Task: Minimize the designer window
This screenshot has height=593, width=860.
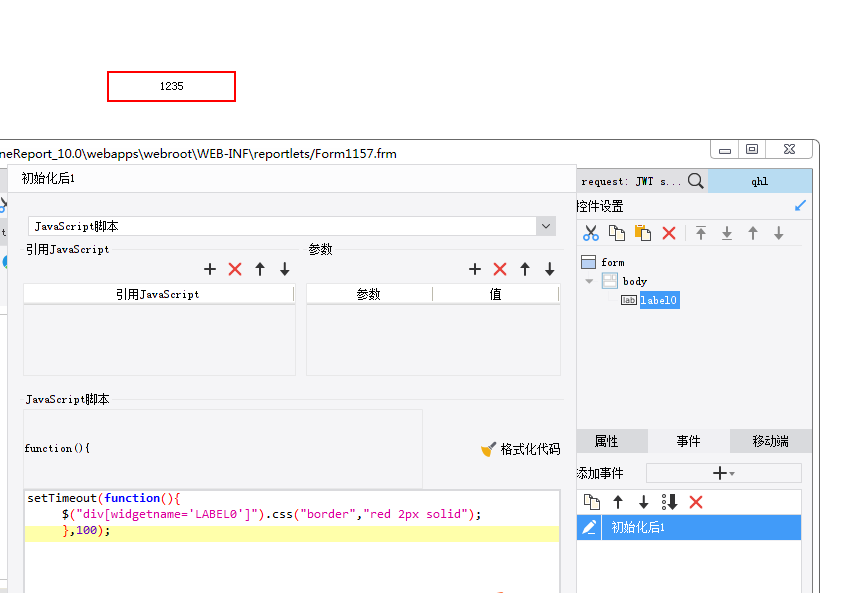Action: click(x=725, y=150)
